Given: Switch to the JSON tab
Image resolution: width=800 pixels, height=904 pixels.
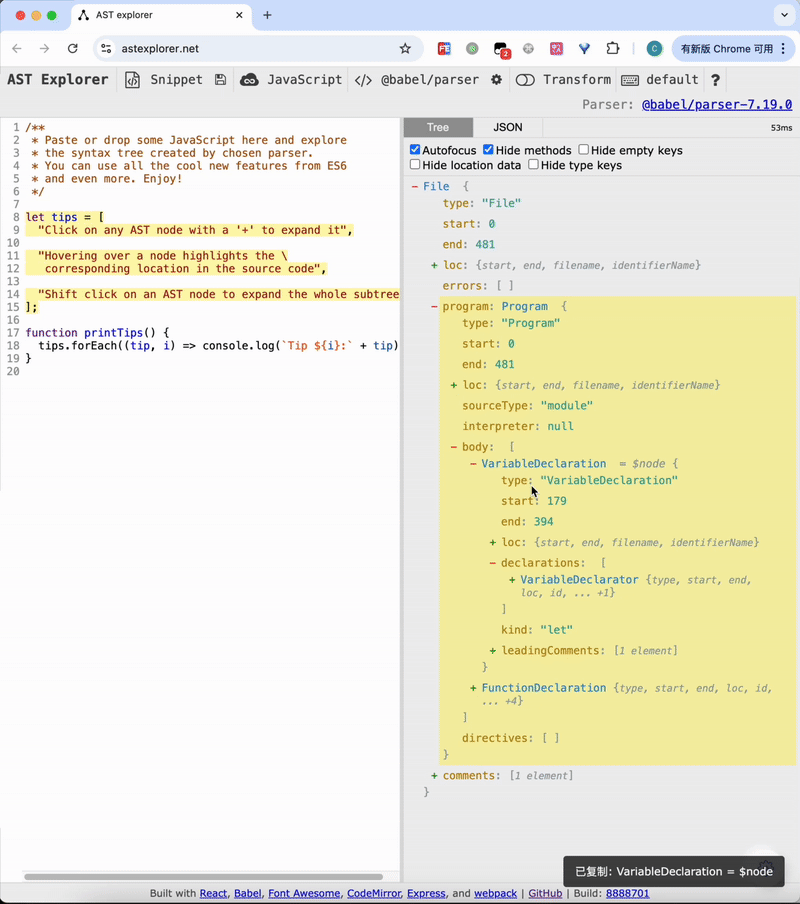Looking at the screenshot, I should click(508, 127).
